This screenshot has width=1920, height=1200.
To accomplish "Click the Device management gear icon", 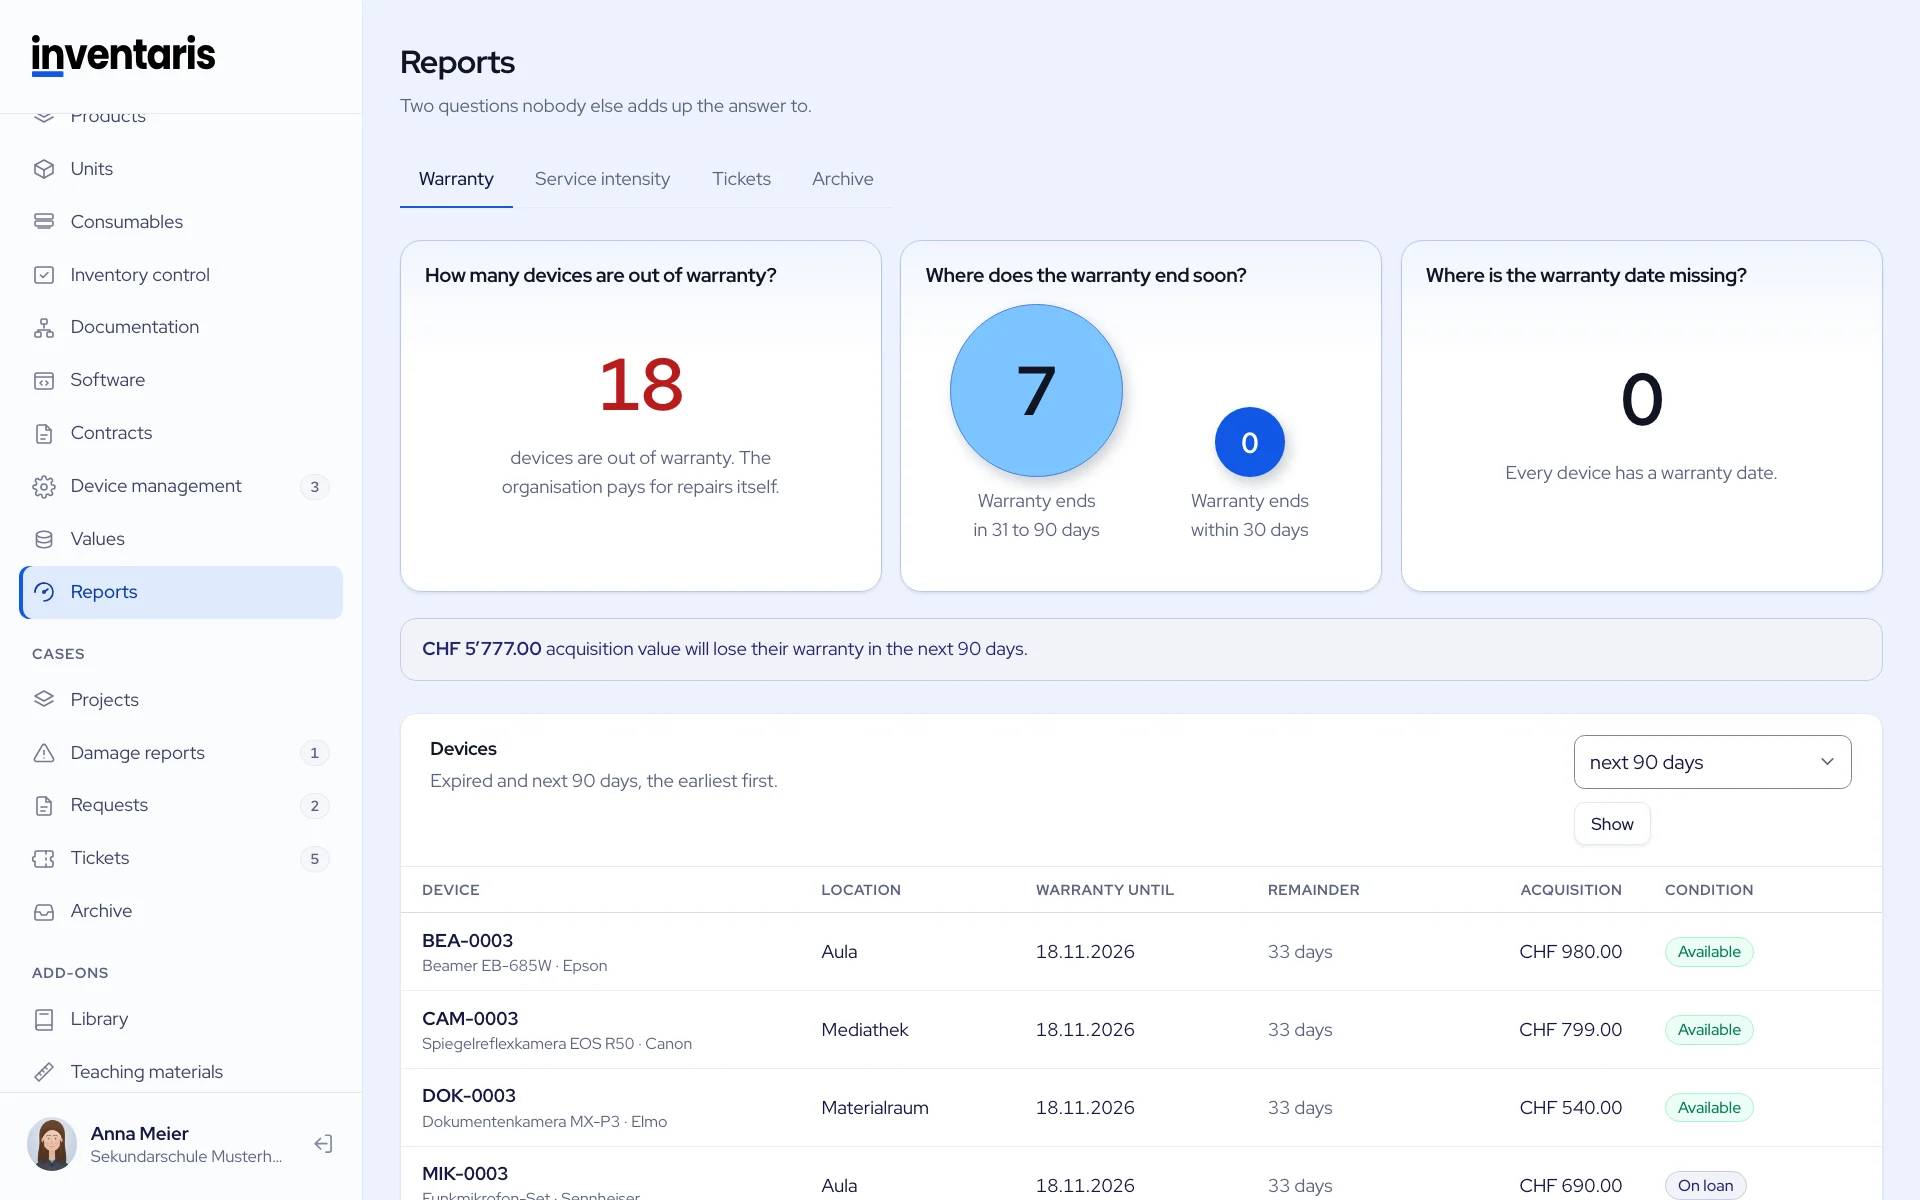I will click(44, 487).
